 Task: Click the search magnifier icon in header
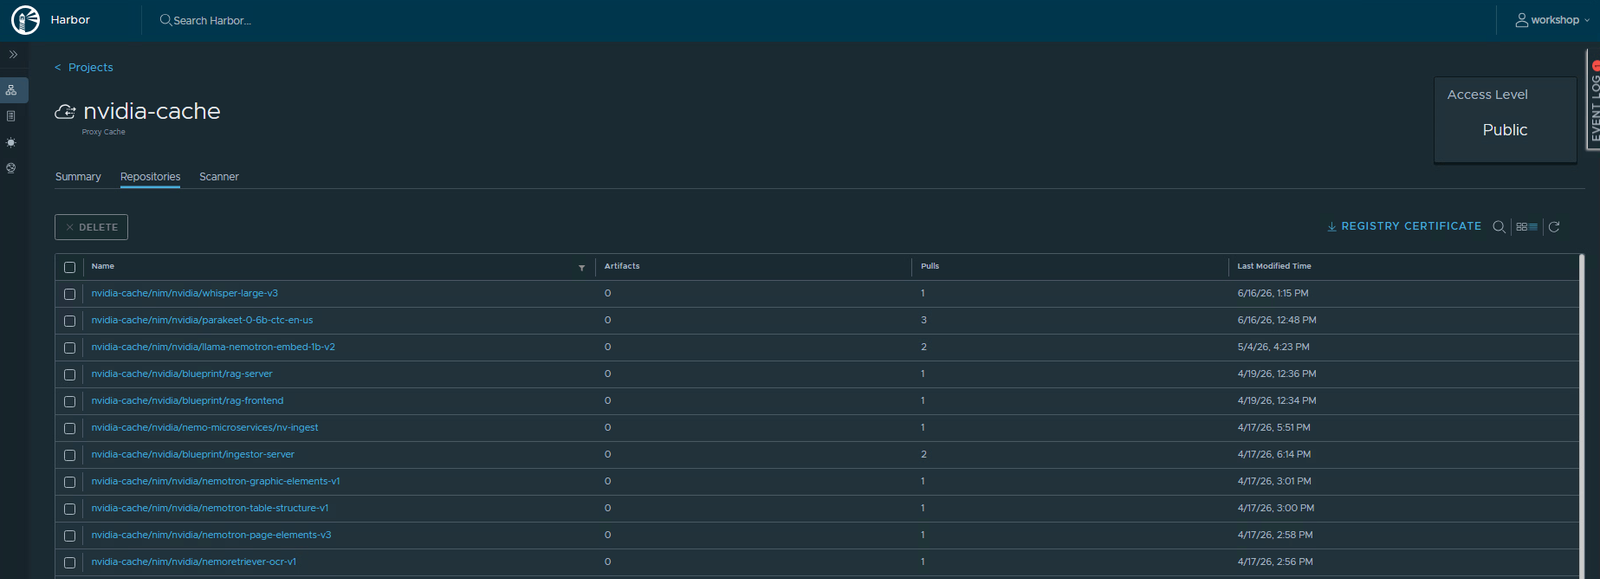165,20
